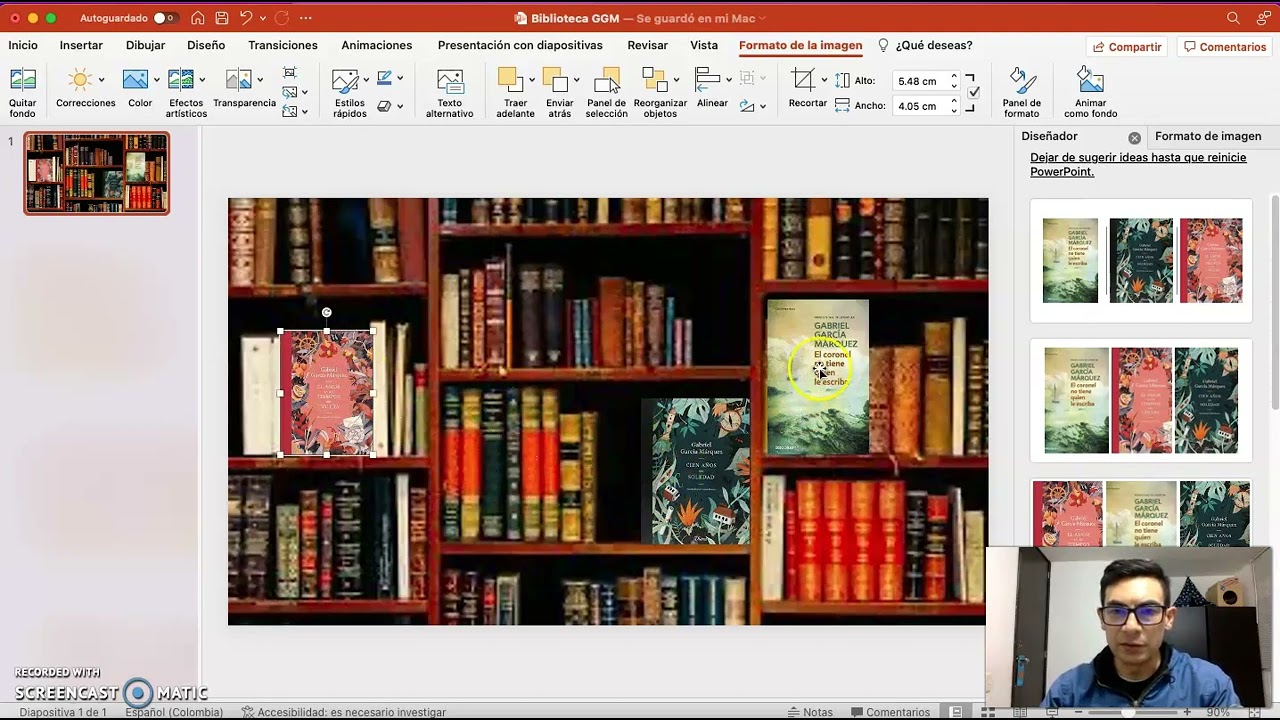Click the search magnifier in title bar

(1233, 18)
